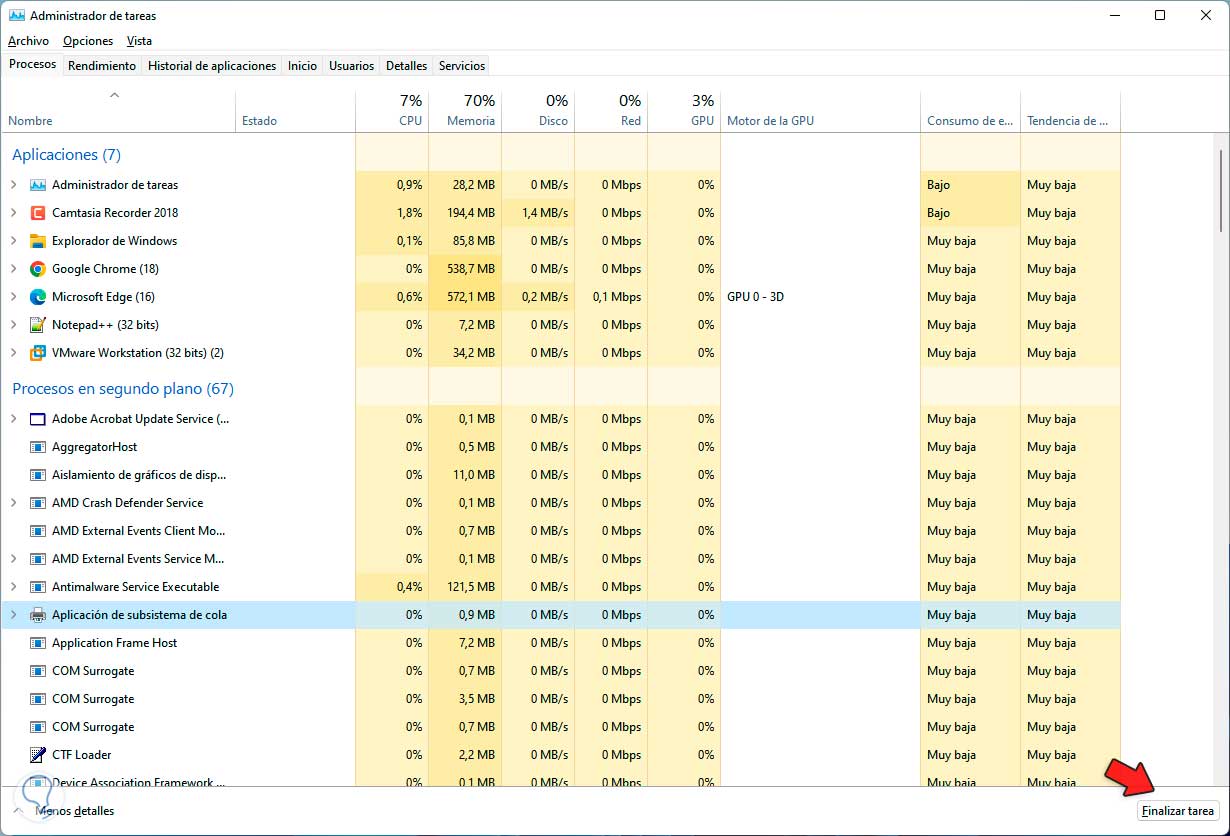Select the Application Frame Host row
This screenshot has height=836, width=1230.
[x=114, y=643]
